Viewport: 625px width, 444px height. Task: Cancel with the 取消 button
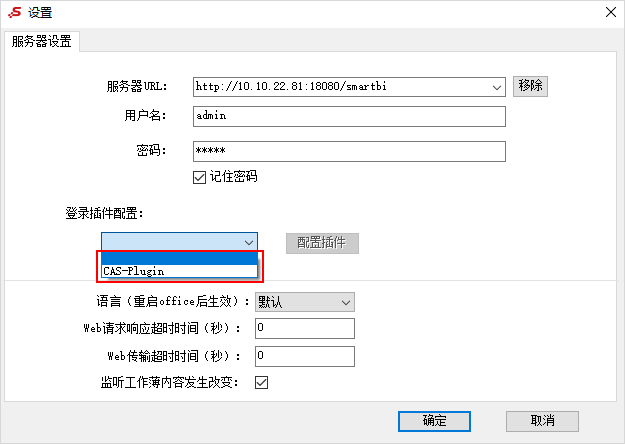(542, 421)
